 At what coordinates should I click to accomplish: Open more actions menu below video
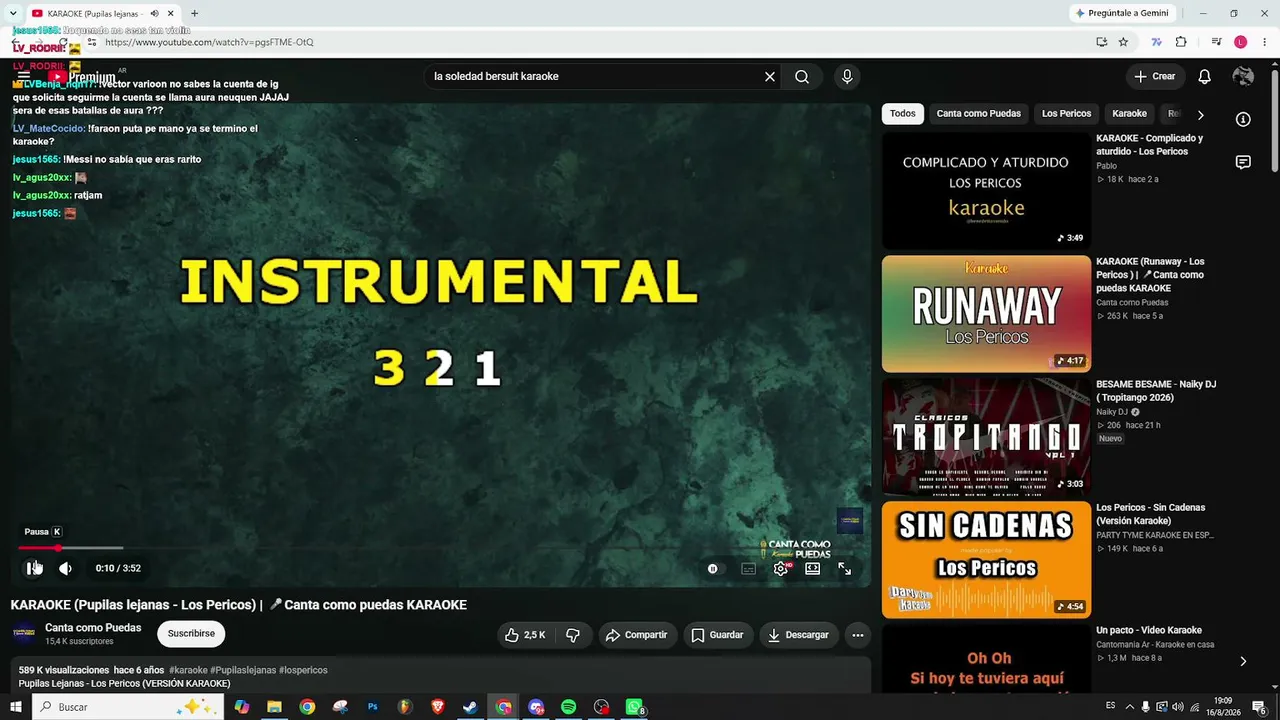[857, 635]
